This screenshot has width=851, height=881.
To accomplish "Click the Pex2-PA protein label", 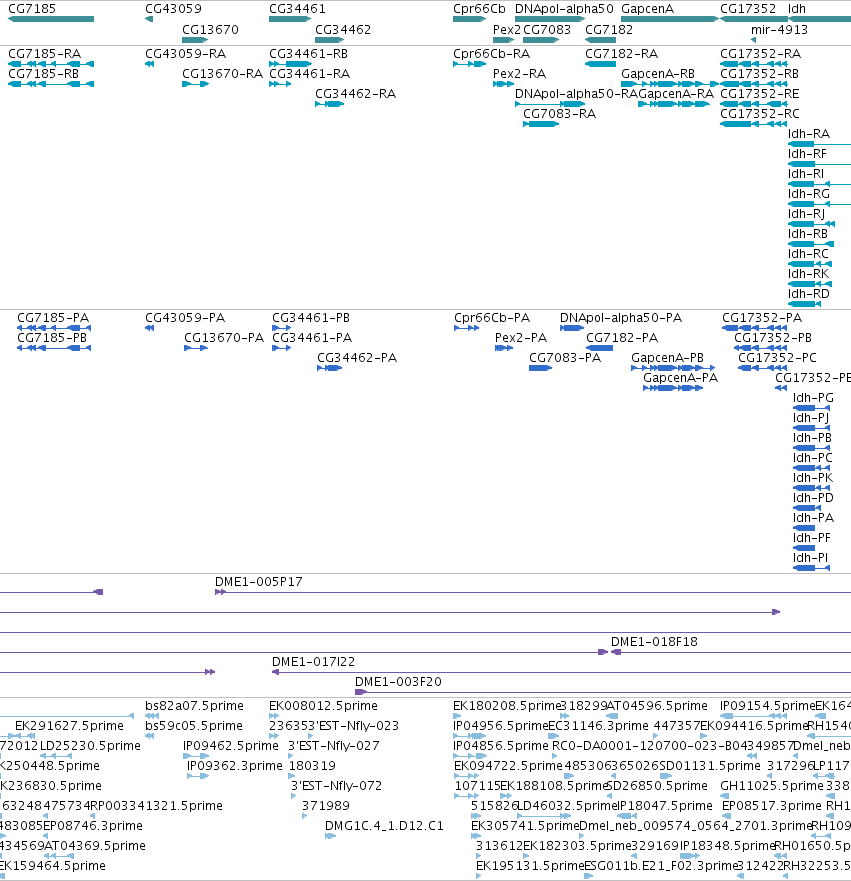I will pos(521,338).
